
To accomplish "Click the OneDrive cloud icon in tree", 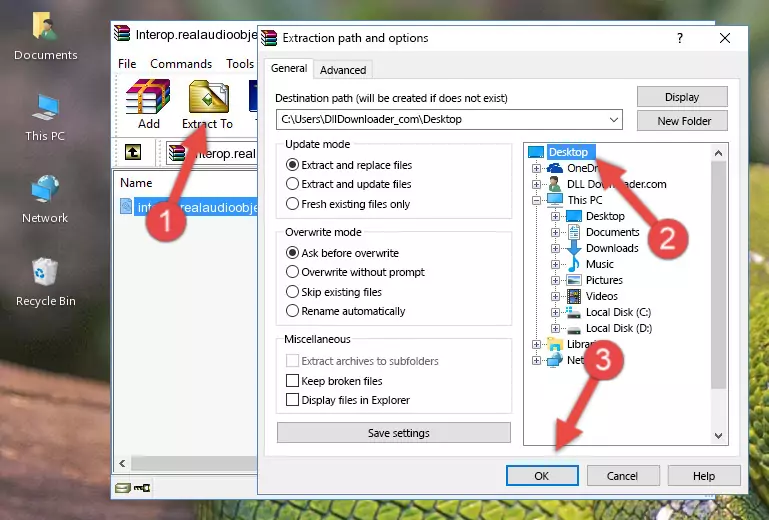I will (555, 168).
